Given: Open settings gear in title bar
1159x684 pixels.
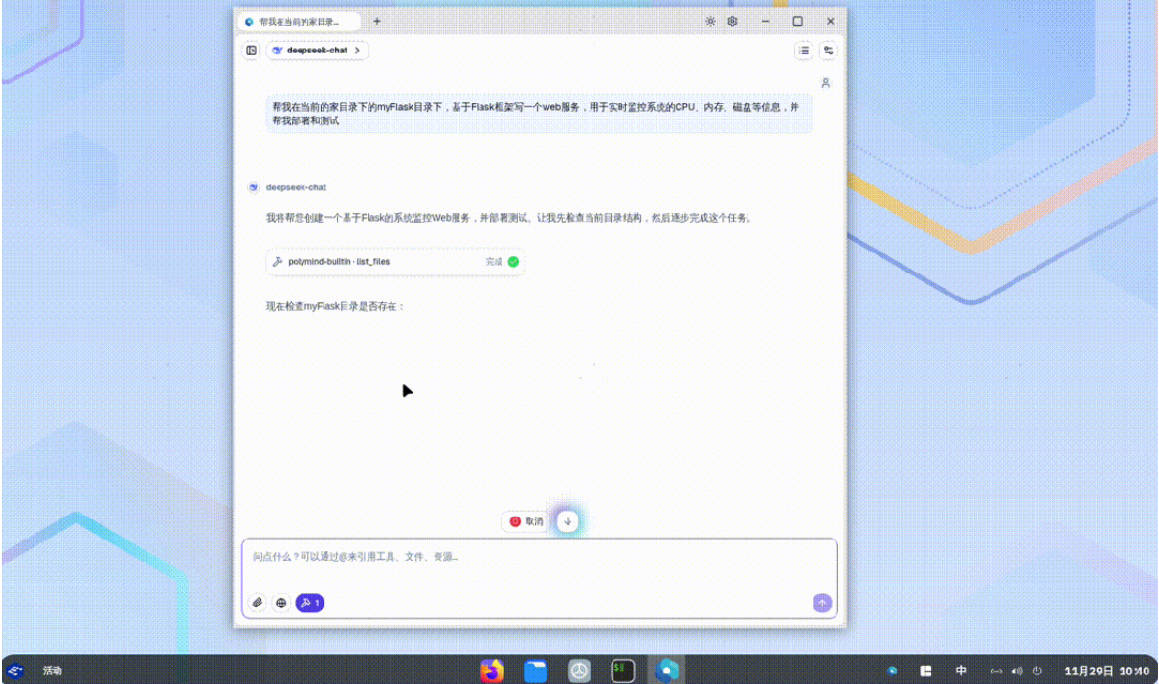Looking at the screenshot, I should tap(733, 21).
